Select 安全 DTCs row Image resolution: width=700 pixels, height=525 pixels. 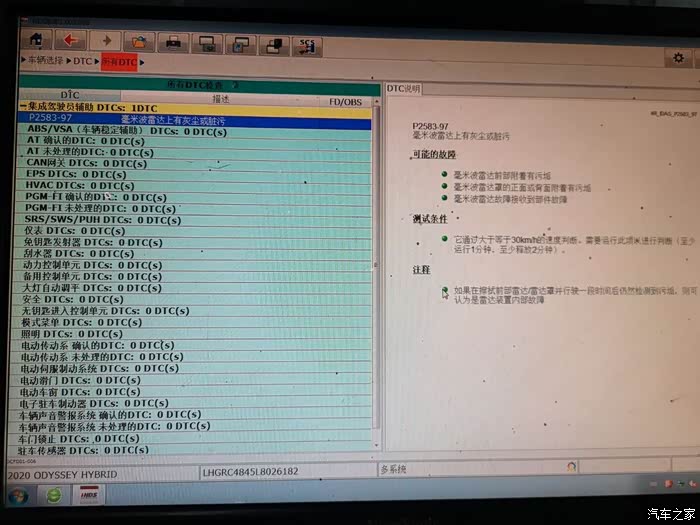(191, 300)
